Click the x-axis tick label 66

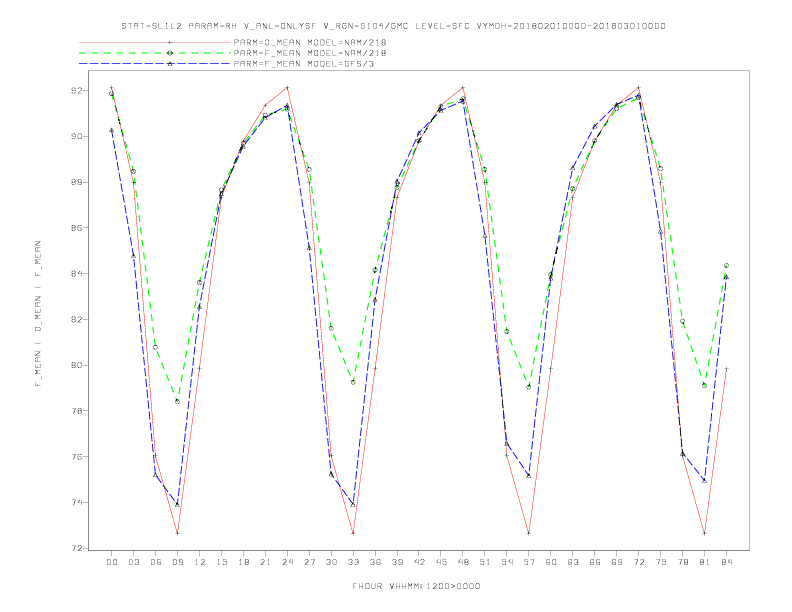click(595, 562)
